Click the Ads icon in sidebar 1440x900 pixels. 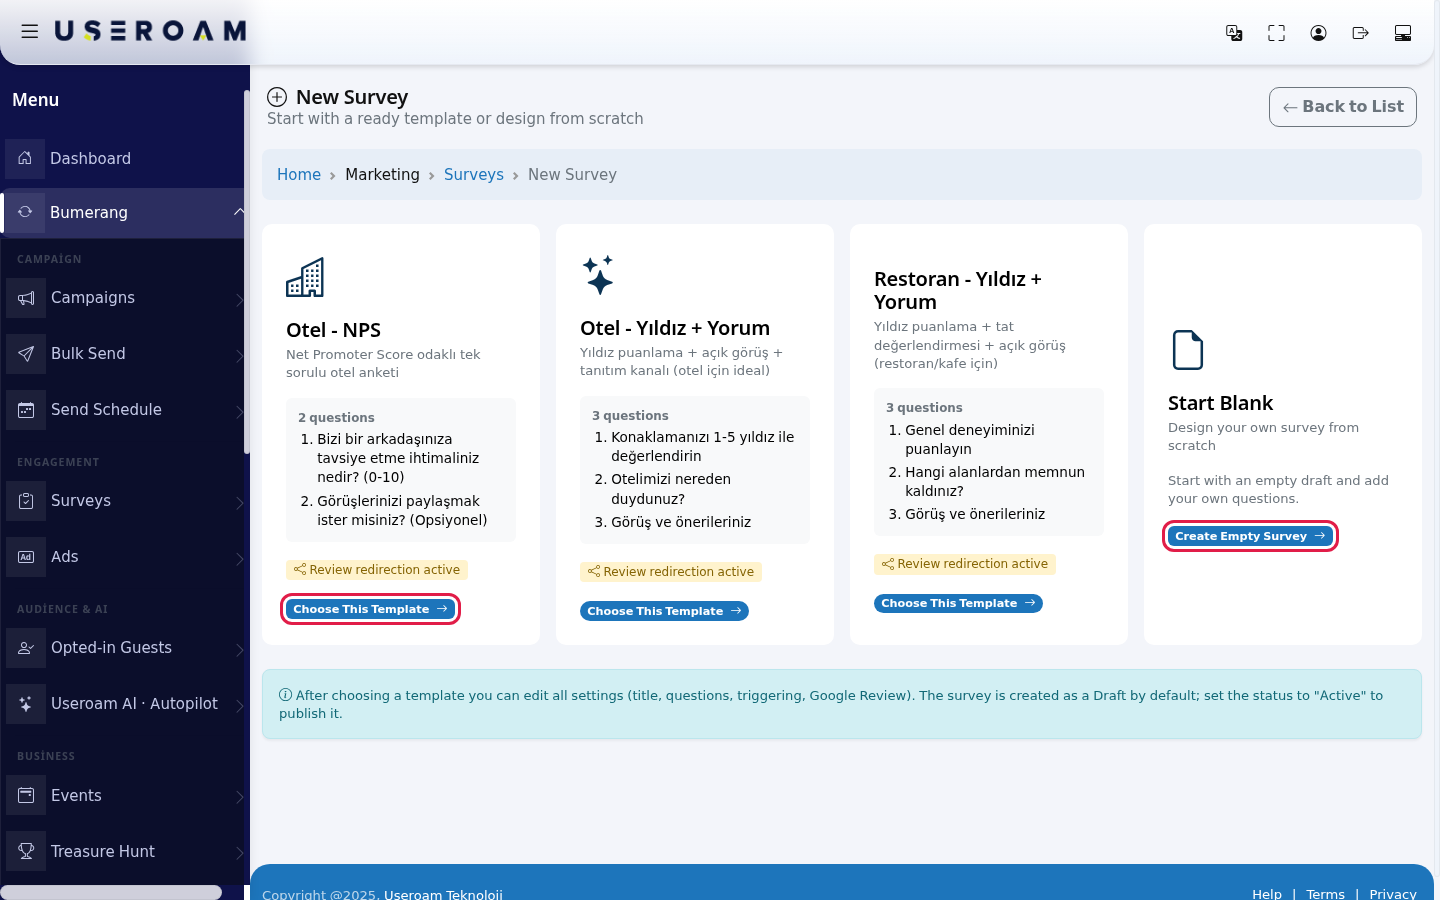pyautogui.click(x=26, y=557)
